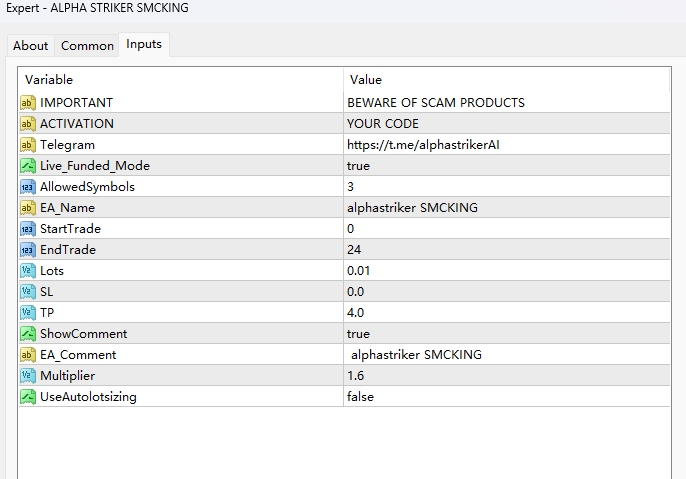The height and width of the screenshot is (479, 686).
Task: Click the integer icon beside StartTrade
Action: (x=28, y=228)
